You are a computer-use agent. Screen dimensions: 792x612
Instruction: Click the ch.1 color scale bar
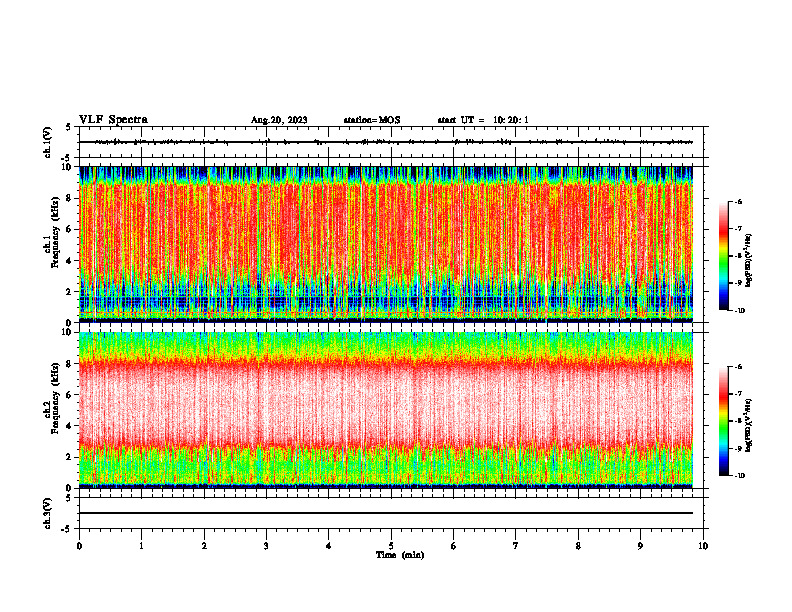pyautogui.click(x=724, y=256)
